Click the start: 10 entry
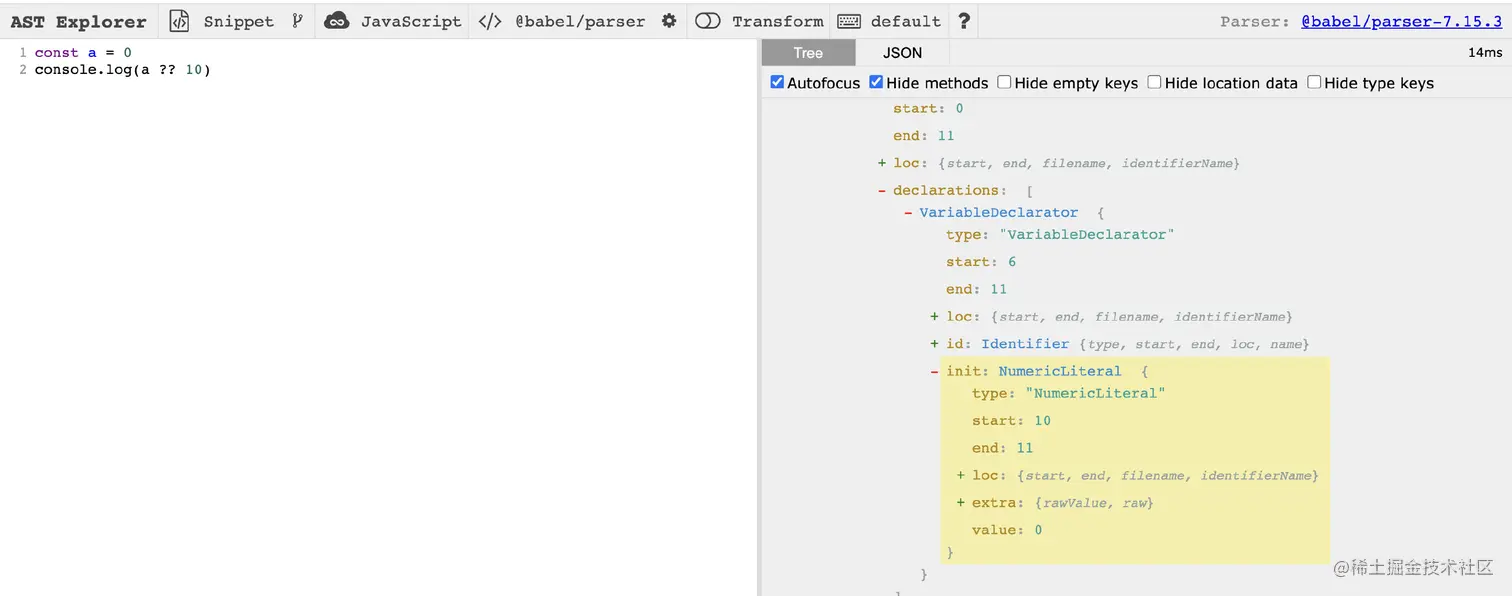Screen dimensions: 1512x596 [x=1011, y=421]
